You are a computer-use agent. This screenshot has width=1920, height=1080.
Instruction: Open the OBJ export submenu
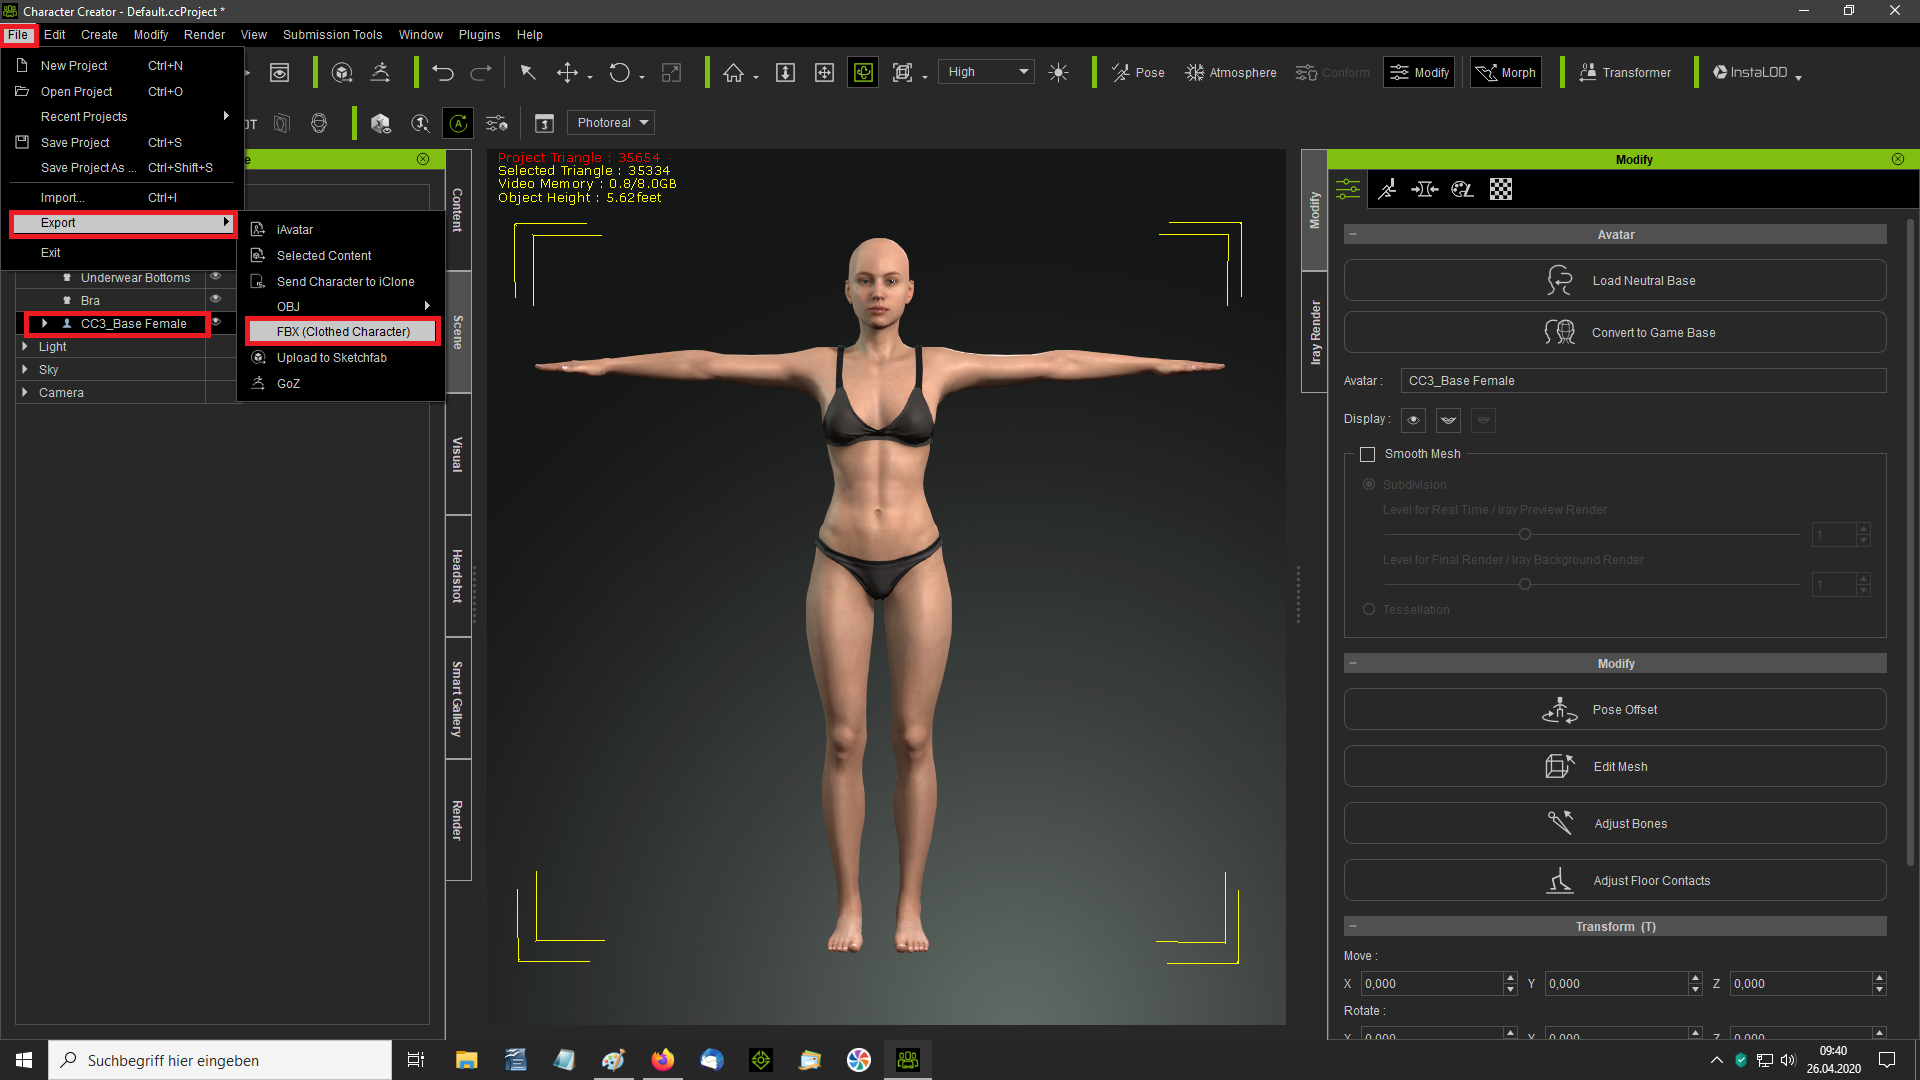(x=343, y=307)
